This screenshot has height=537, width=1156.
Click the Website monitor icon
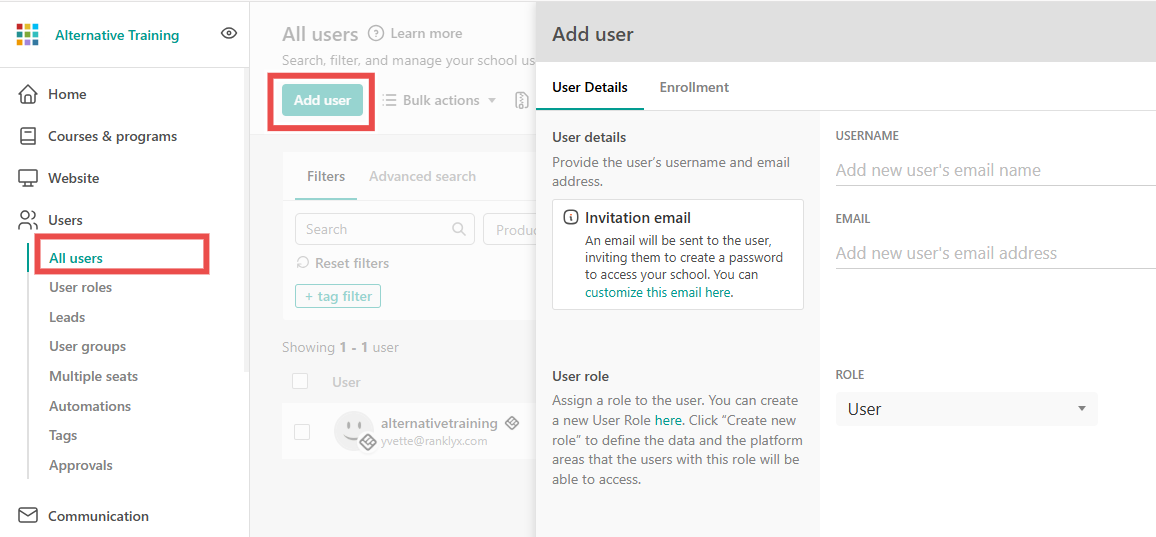[x=28, y=178]
